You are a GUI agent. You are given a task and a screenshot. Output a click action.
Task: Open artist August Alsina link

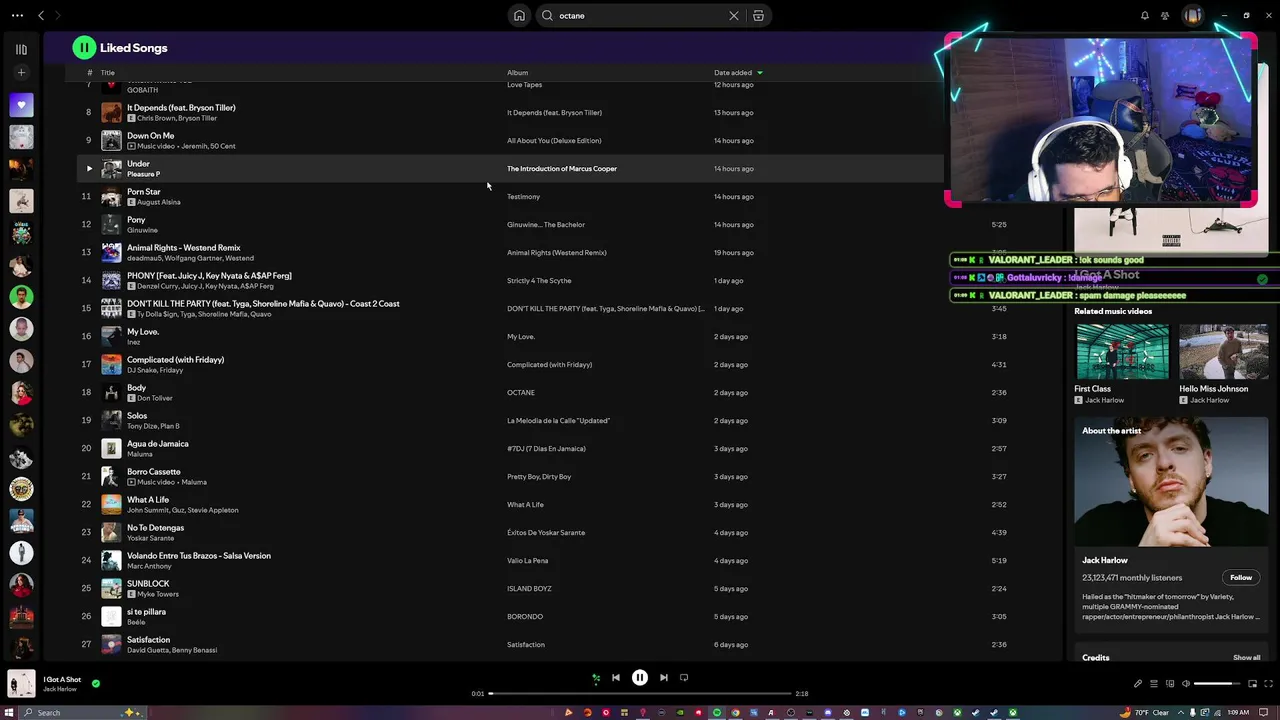click(x=158, y=202)
